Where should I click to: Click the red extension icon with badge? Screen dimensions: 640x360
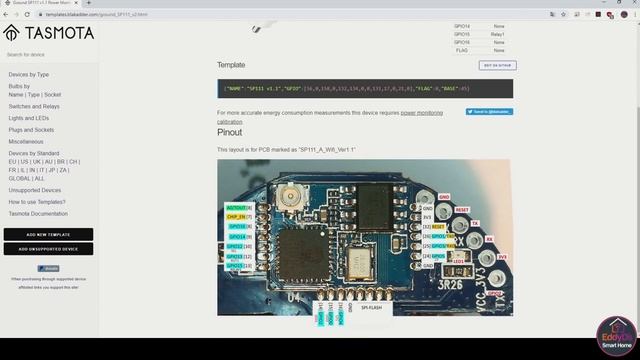(x=610, y=15)
